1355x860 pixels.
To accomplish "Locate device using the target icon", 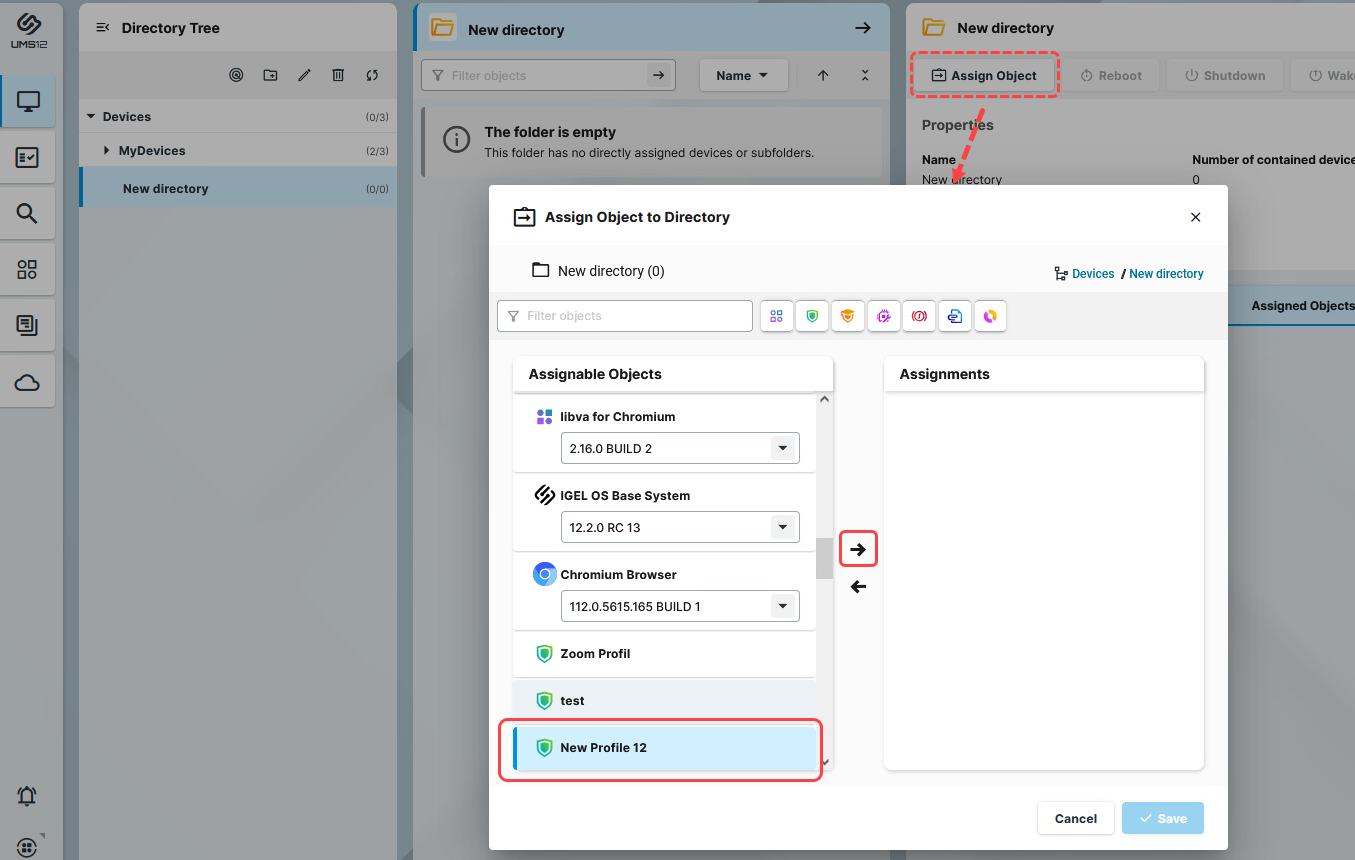I will tap(236, 74).
